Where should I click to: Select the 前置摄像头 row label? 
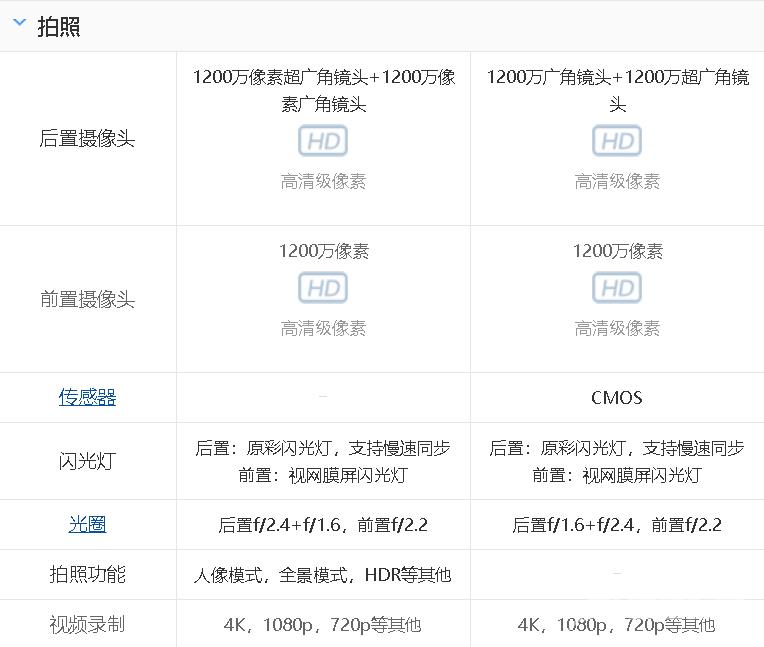(87, 299)
